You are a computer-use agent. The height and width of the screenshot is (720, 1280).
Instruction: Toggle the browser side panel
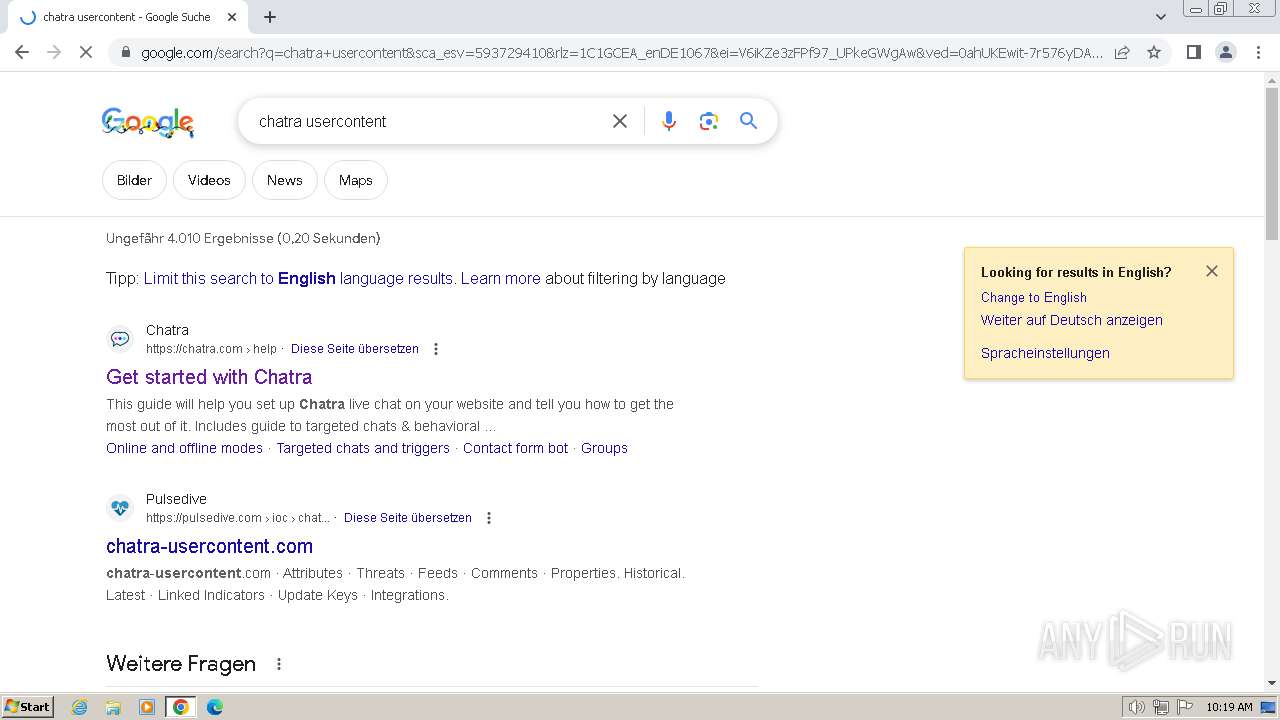click(1193, 52)
